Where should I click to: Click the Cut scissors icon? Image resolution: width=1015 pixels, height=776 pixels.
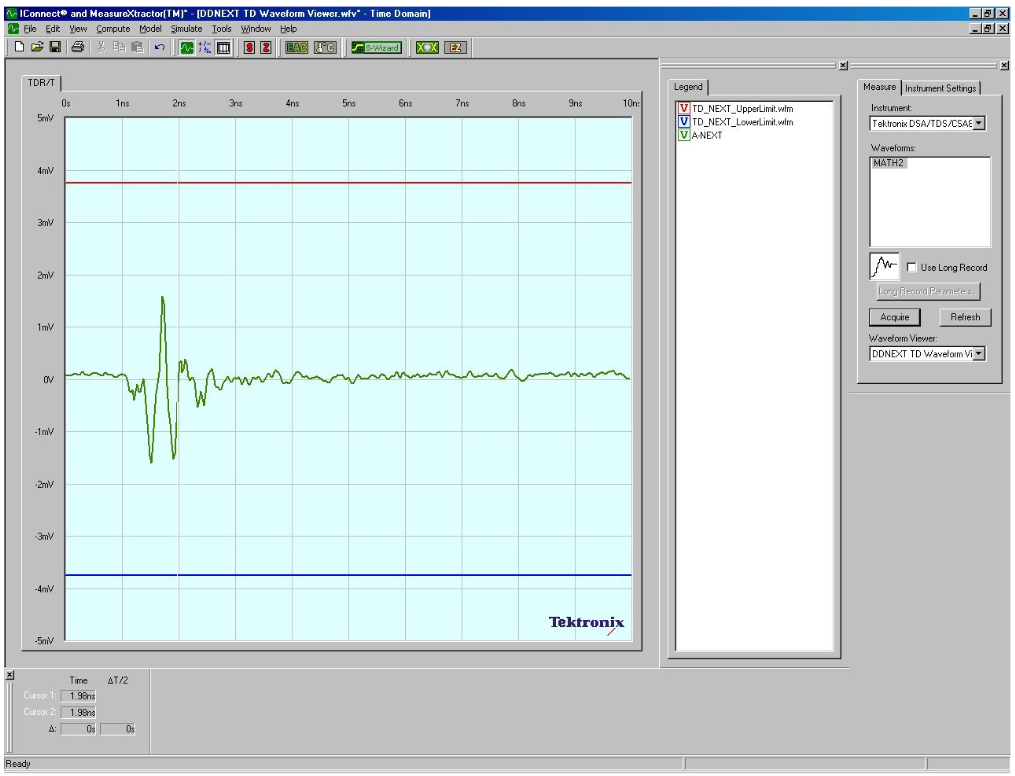101,47
